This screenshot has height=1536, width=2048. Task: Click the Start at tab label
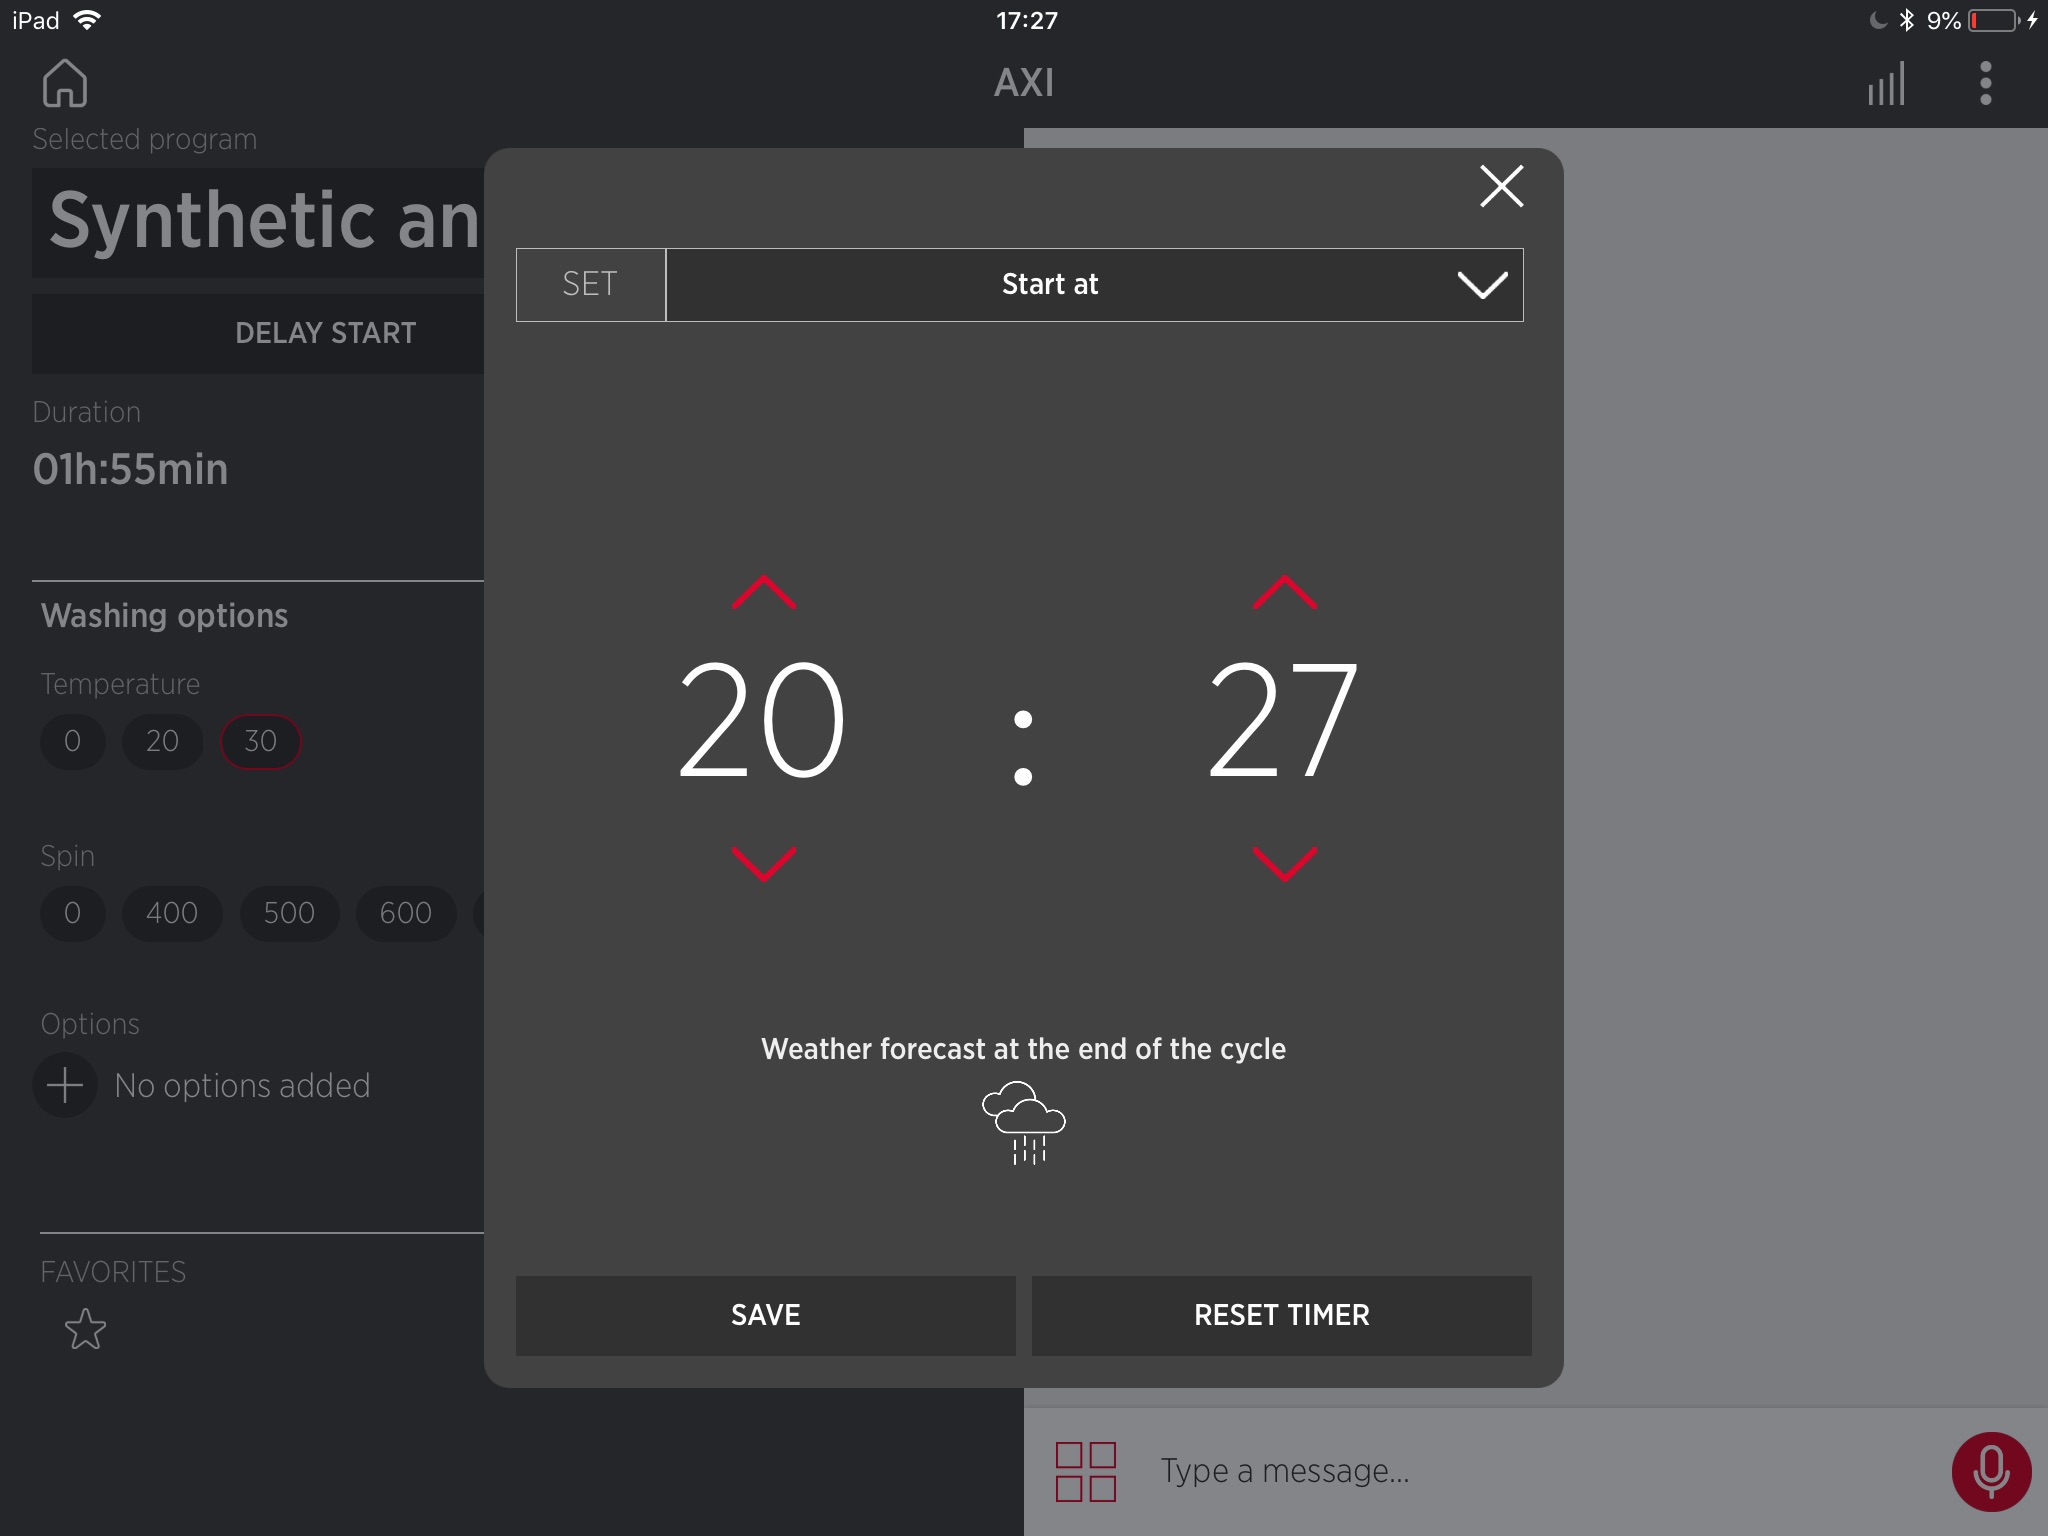1048,286
